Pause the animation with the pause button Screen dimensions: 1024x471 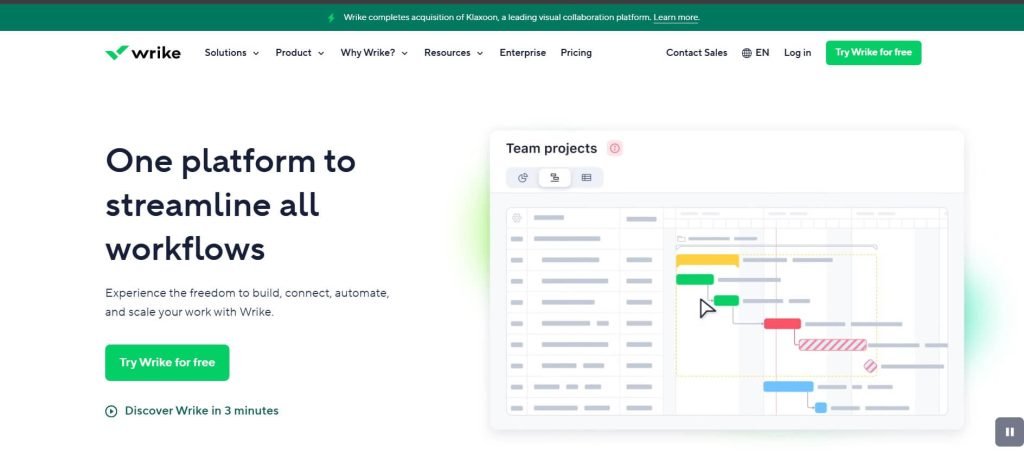pos(1010,432)
